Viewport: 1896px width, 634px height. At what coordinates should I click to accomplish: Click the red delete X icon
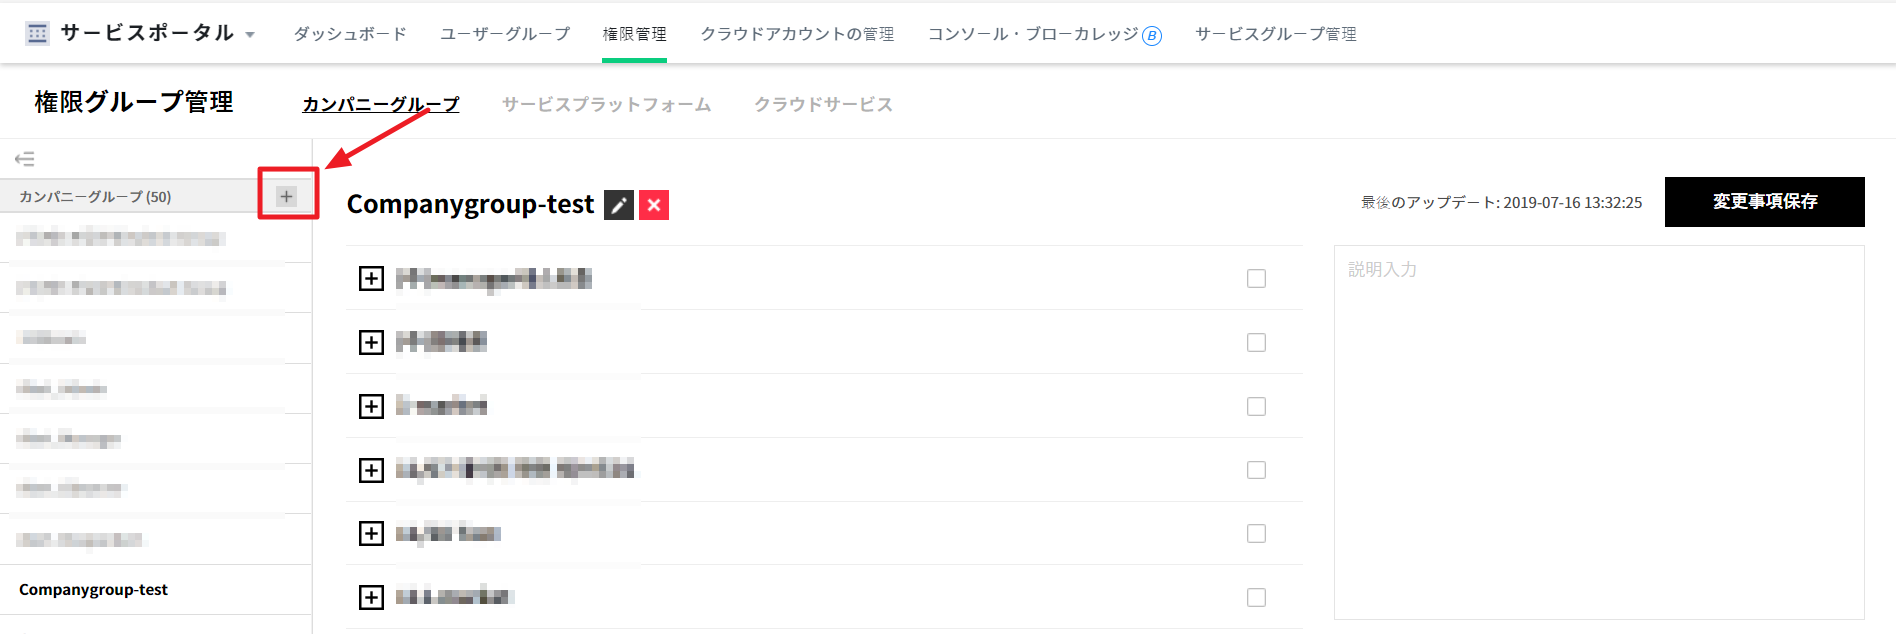(654, 205)
